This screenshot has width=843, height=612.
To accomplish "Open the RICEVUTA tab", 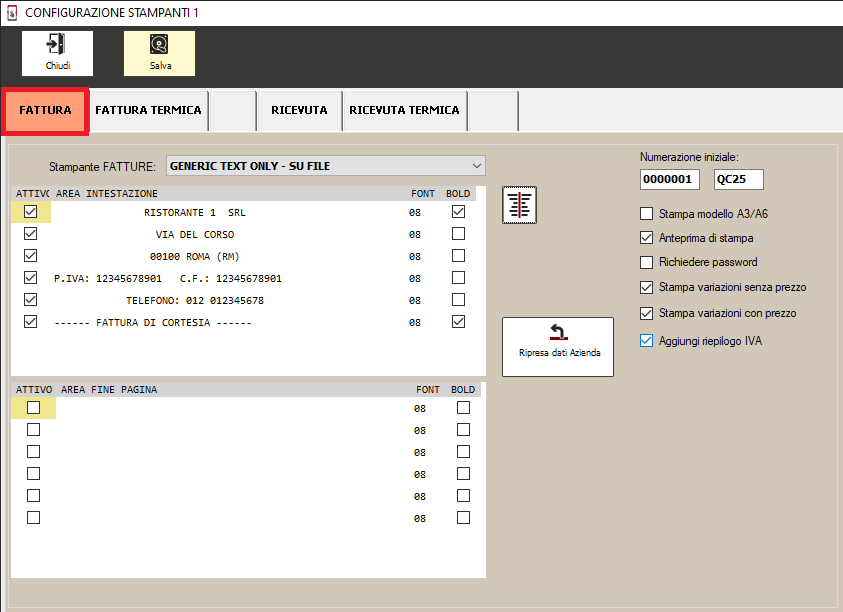I will tap(299, 110).
